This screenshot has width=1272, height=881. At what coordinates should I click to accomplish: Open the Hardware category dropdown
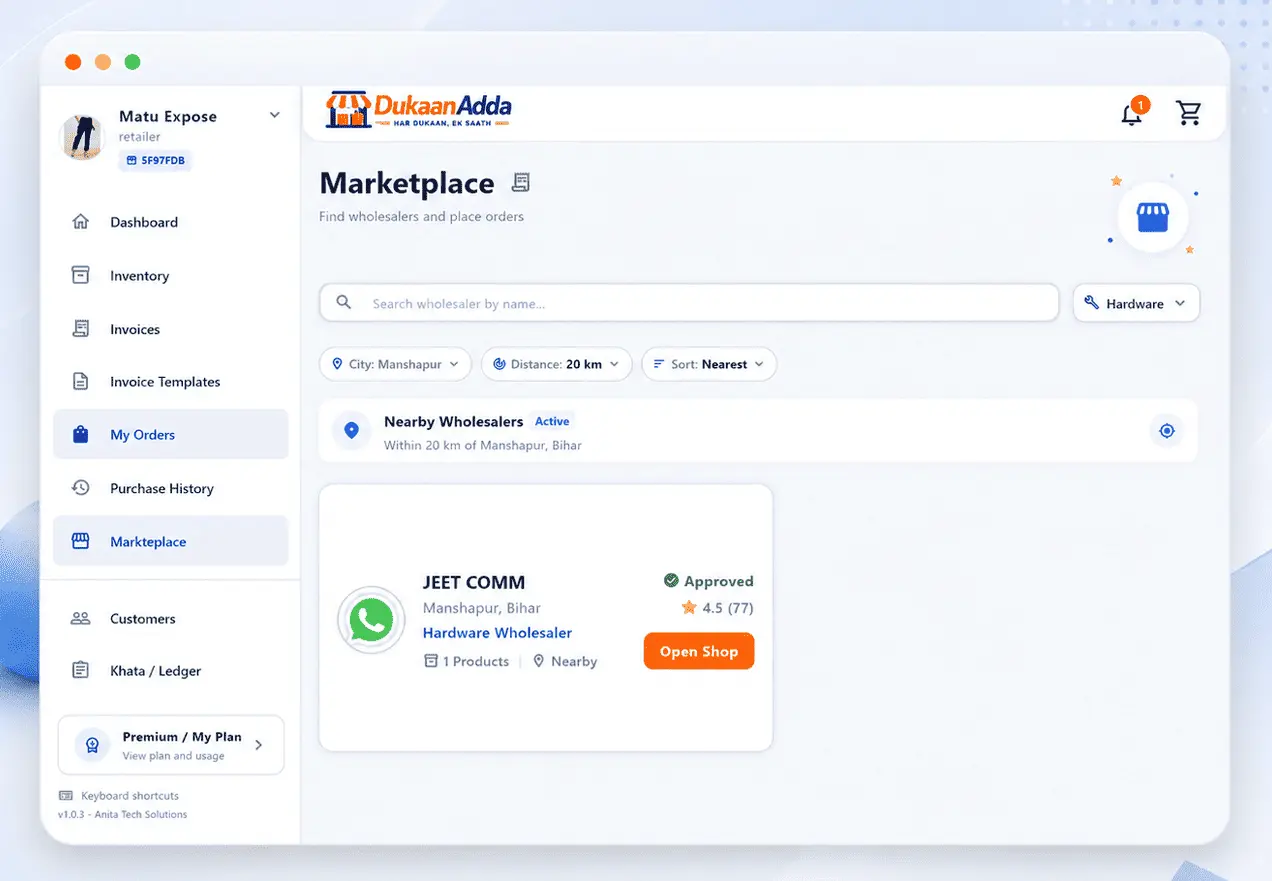(x=1136, y=303)
